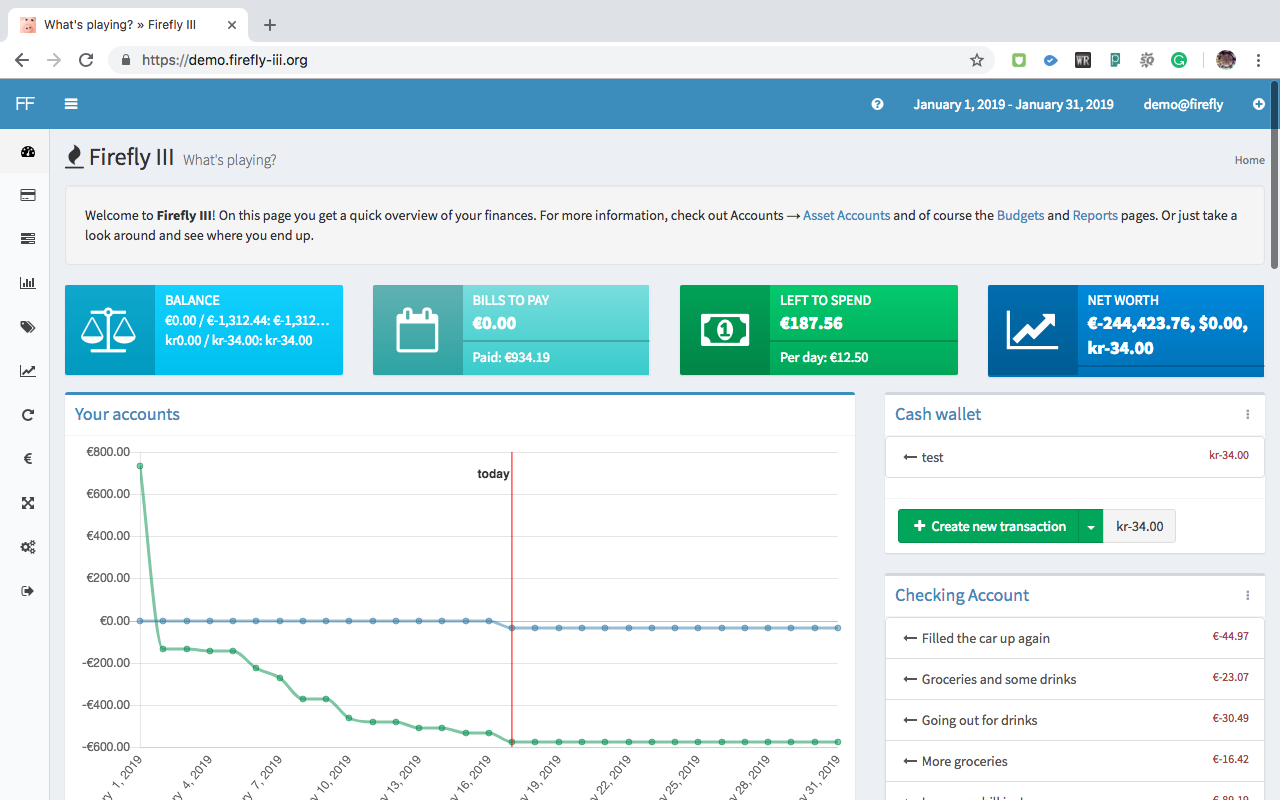Open Going out for drinks transaction
Image resolution: width=1280 pixels, height=800 pixels.
(979, 720)
